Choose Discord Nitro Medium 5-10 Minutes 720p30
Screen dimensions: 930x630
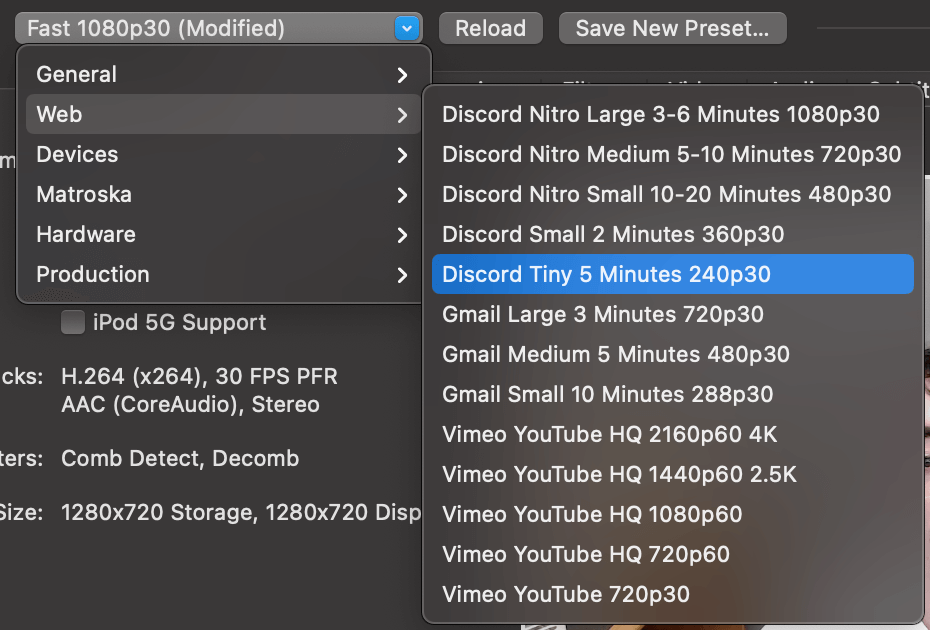click(671, 154)
